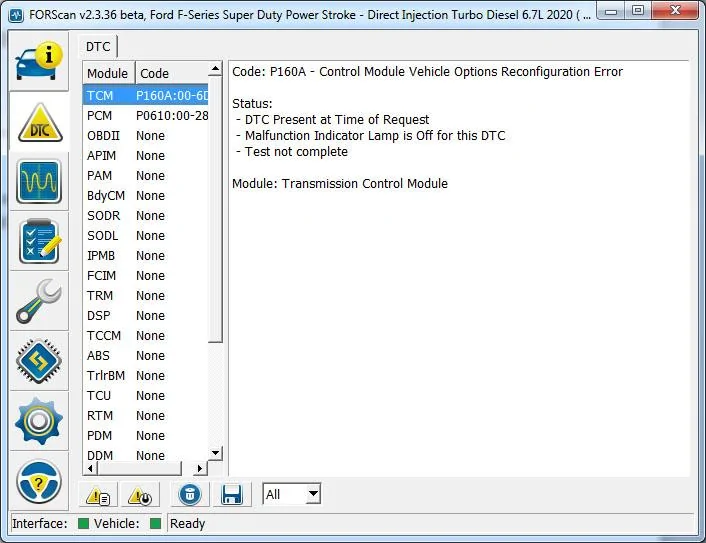Select the ABS module row

click(145, 356)
